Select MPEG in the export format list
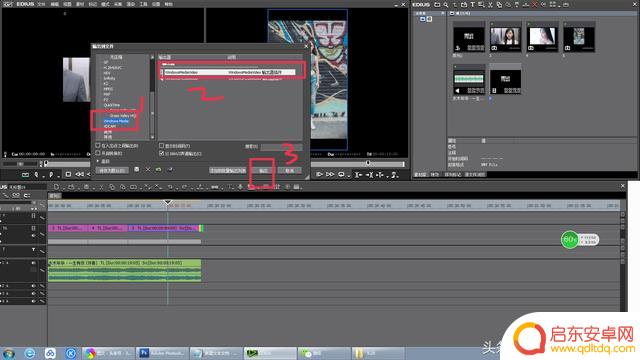 click(108, 89)
